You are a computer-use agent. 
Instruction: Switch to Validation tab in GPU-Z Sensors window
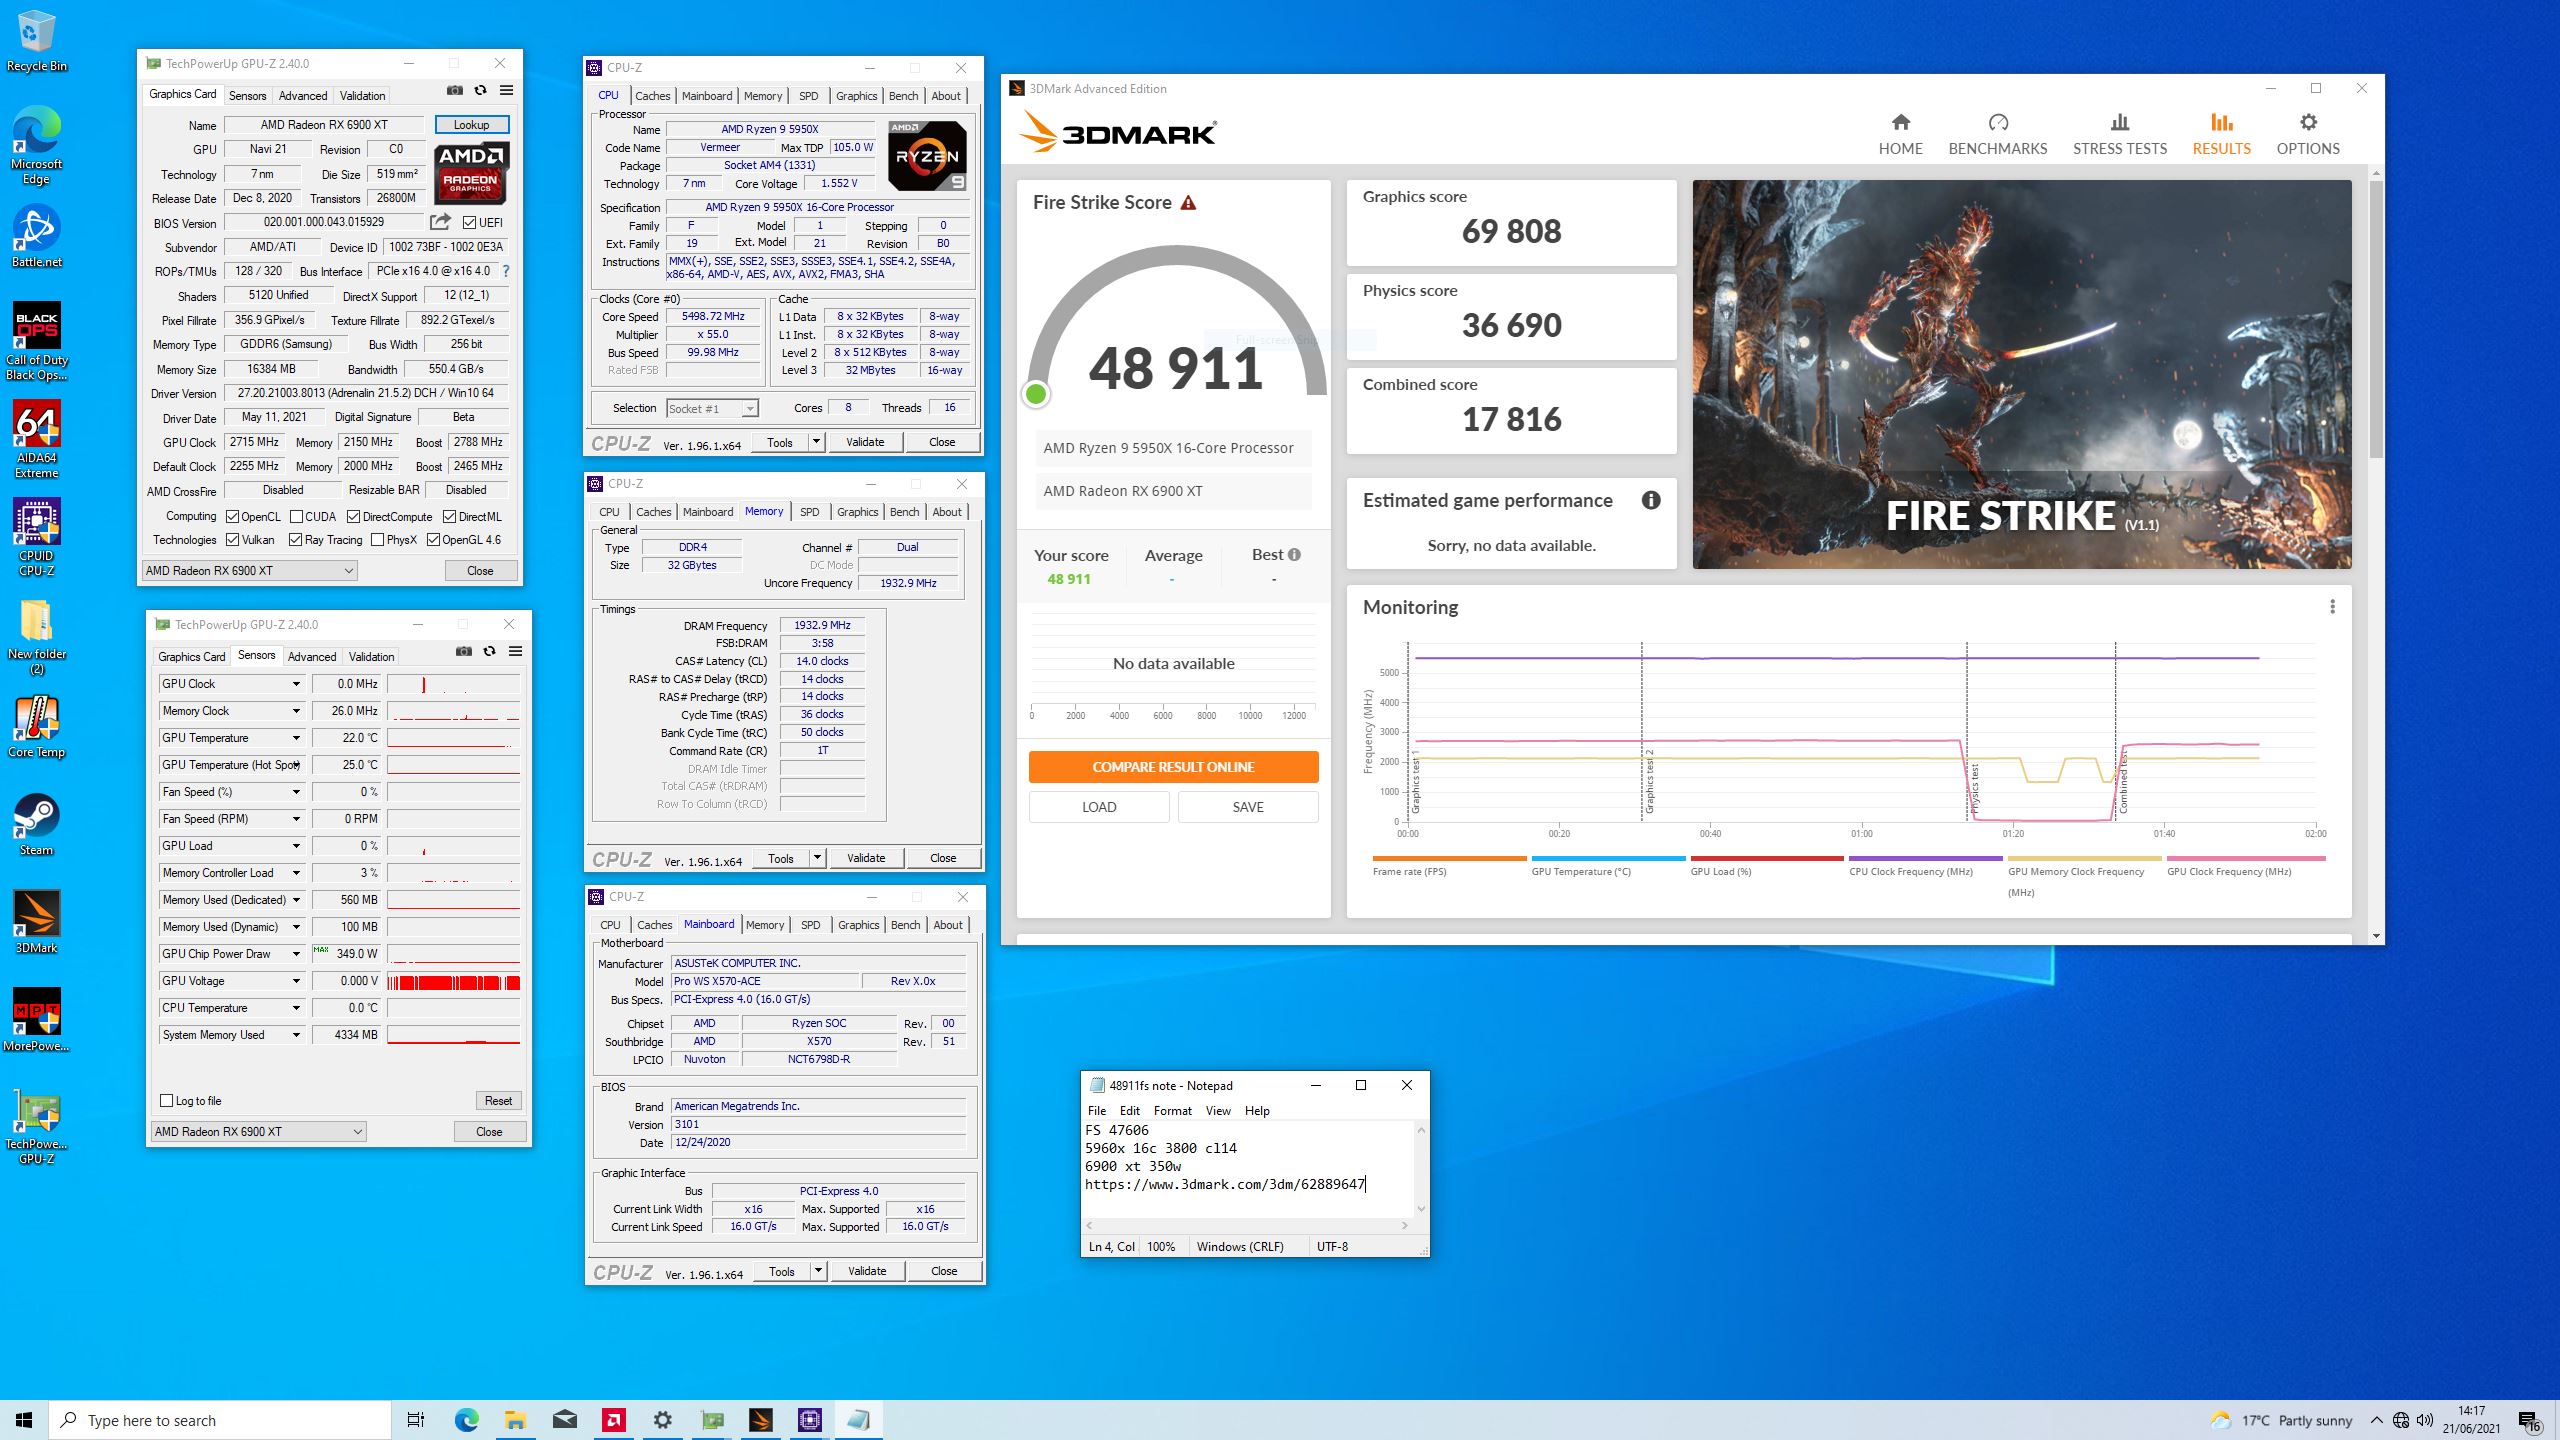(371, 657)
